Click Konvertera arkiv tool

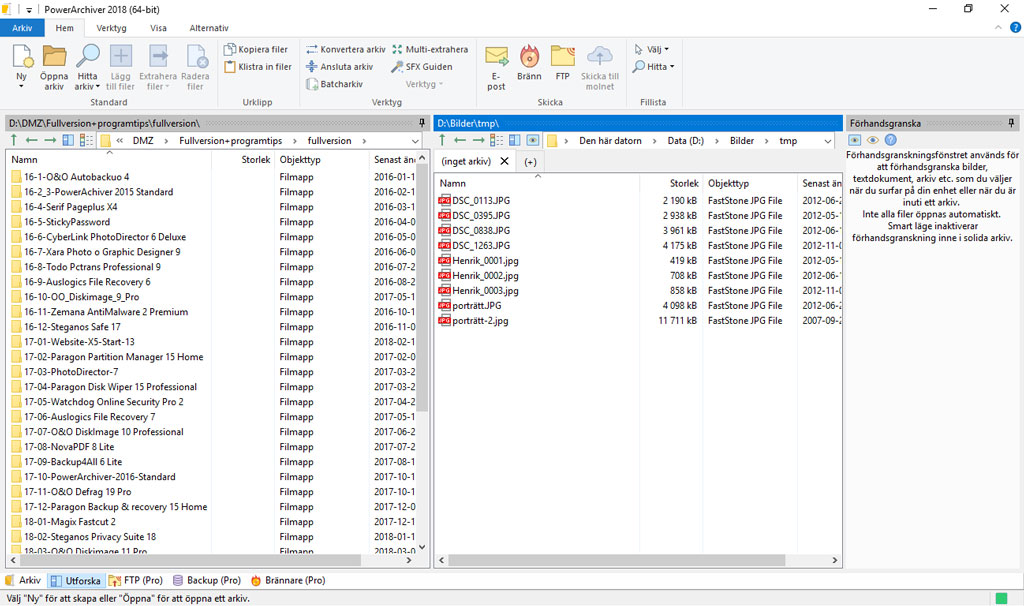click(345, 49)
